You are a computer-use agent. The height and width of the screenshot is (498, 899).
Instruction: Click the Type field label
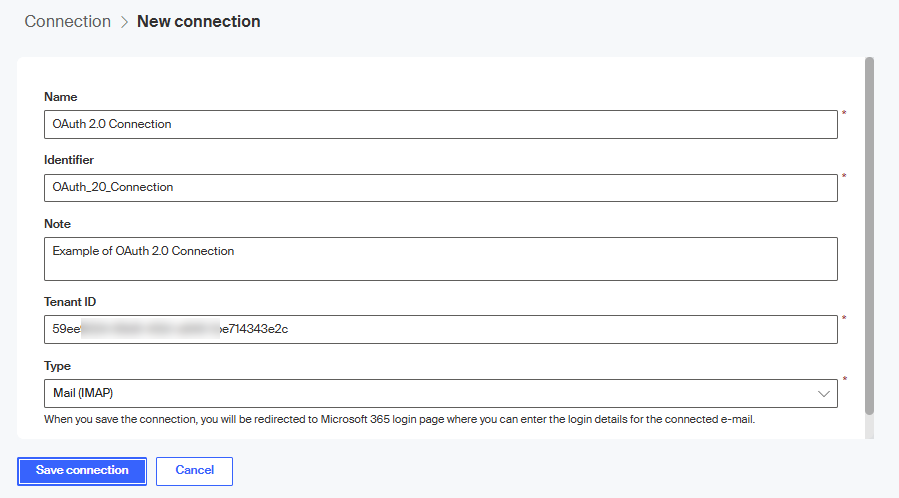[58, 366]
